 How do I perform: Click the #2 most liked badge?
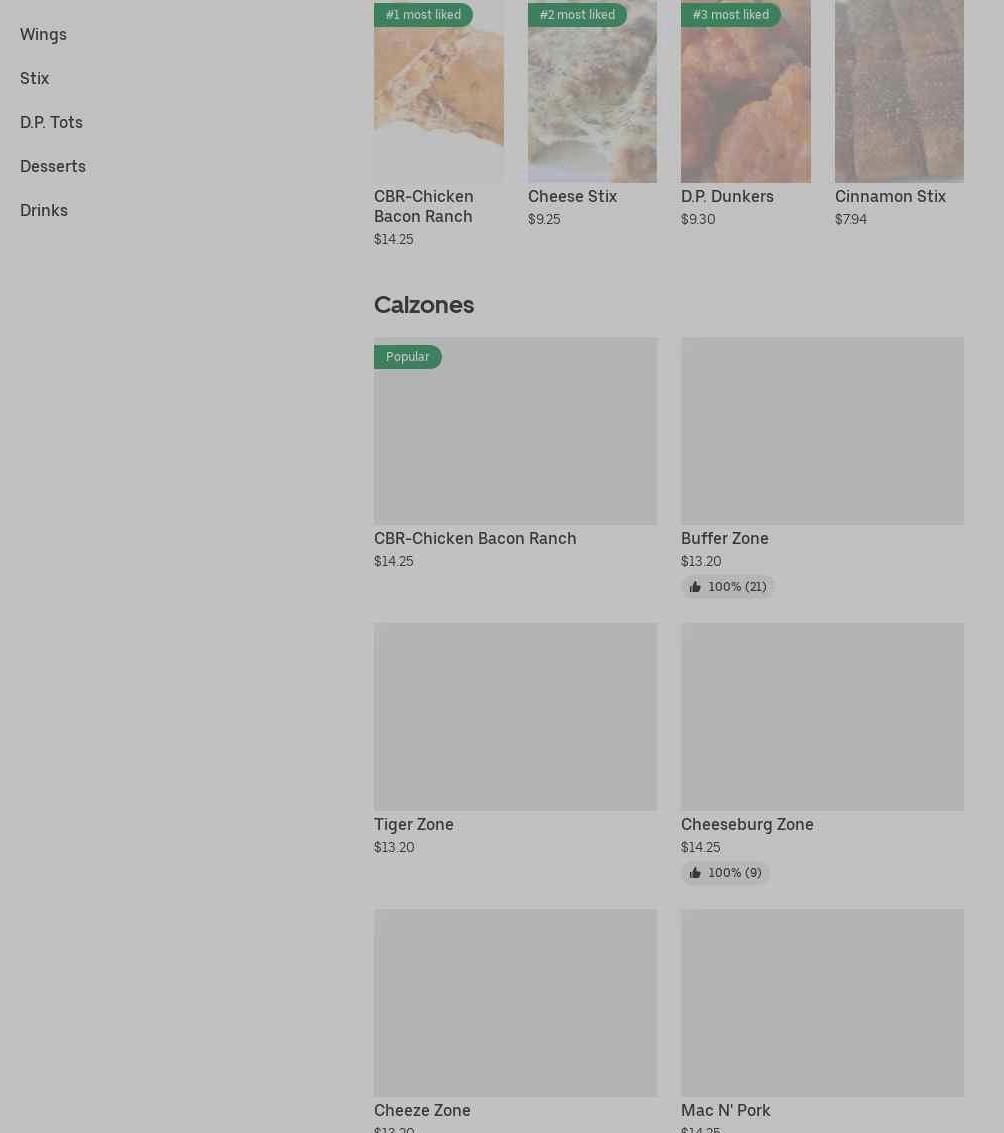(x=577, y=15)
